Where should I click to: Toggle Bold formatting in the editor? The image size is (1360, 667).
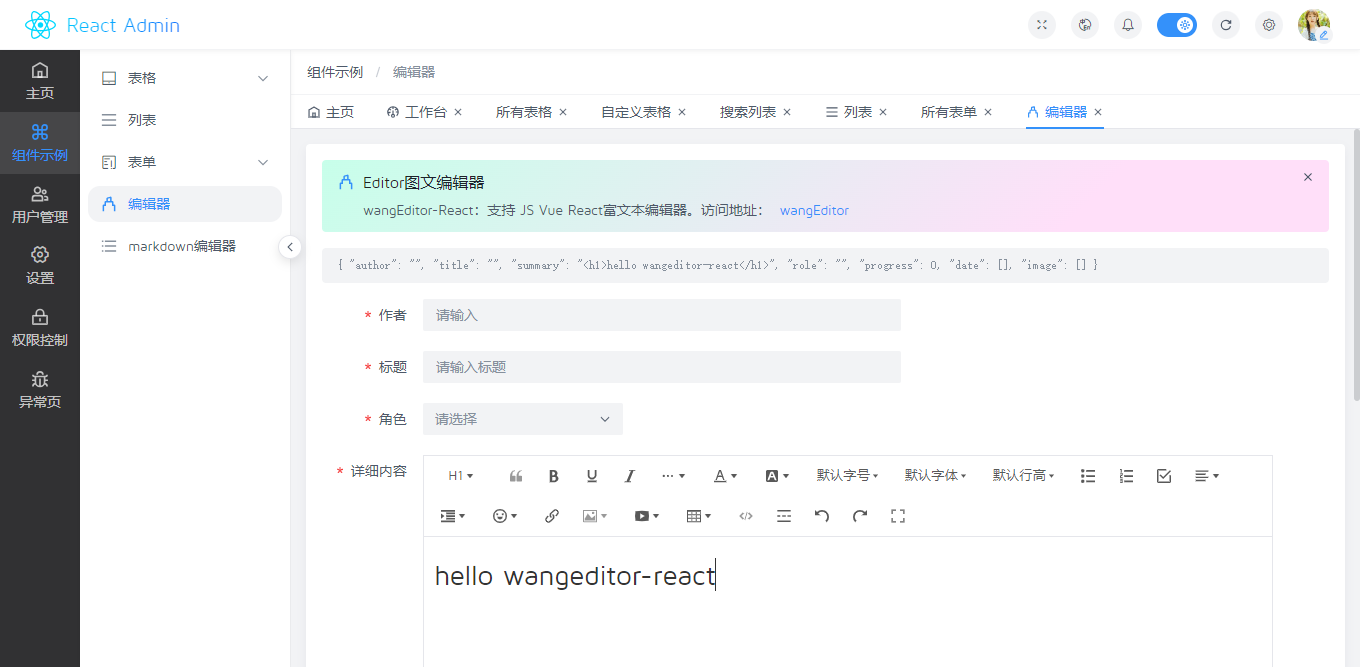[x=553, y=476]
